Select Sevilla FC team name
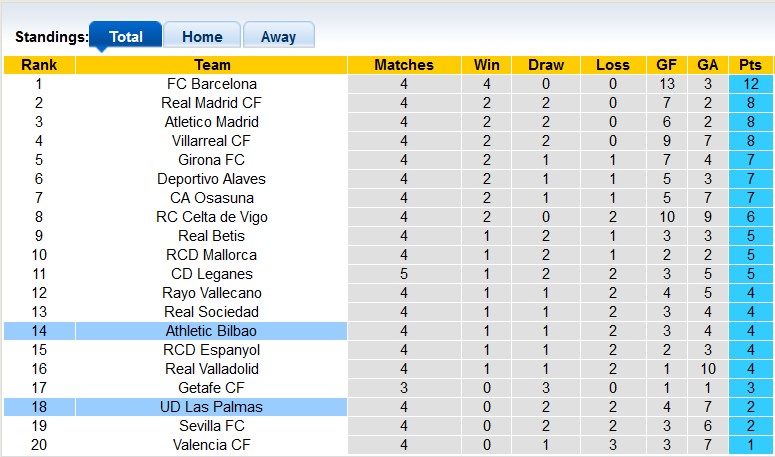775x457 pixels. pos(212,426)
